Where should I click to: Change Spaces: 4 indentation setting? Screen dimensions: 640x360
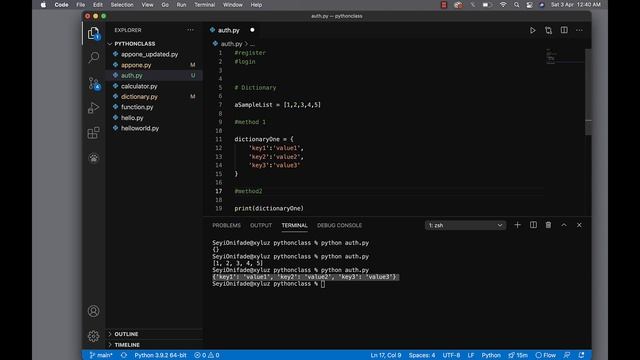pos(422,355)
